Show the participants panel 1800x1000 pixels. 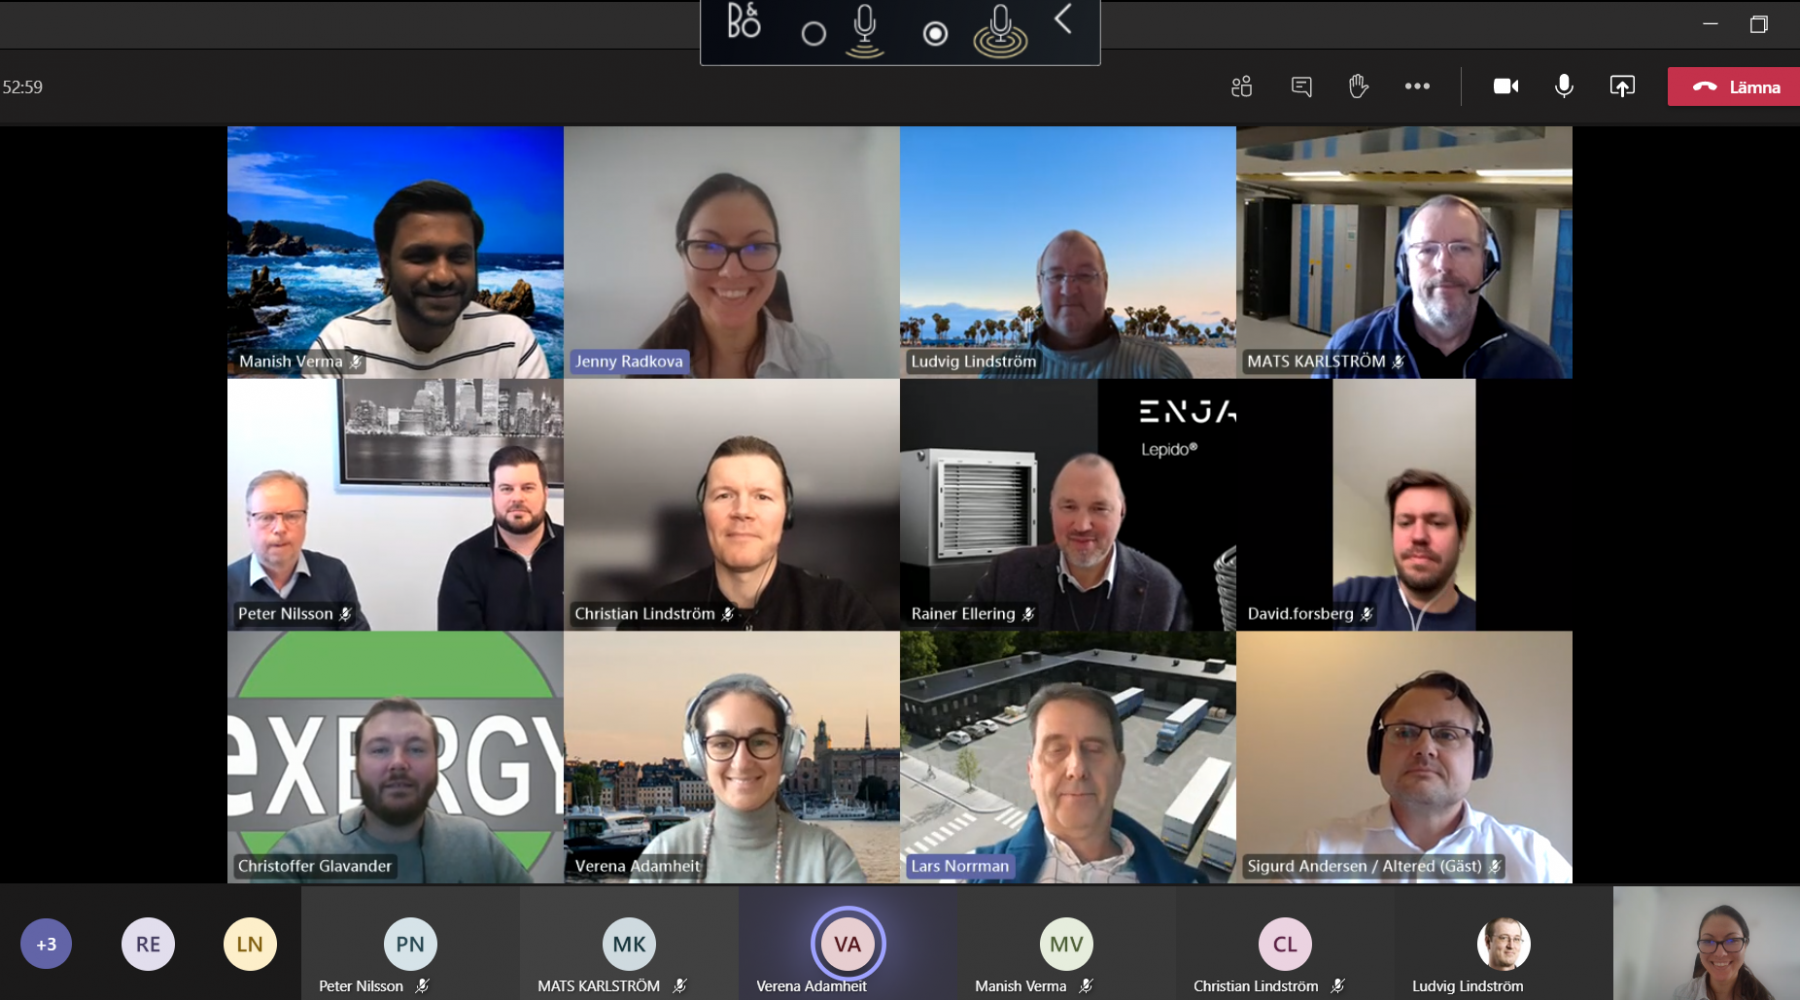click(1242, 87)
